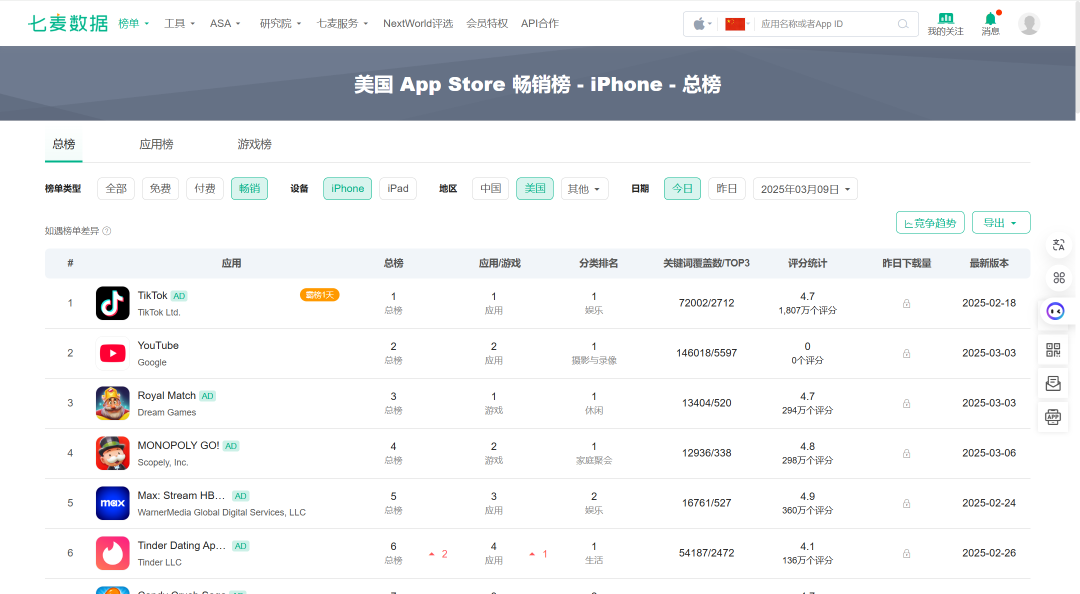Switch to the 游戏榜 tab
This screenshot has width=1080, height=594.
coord(254,145)
